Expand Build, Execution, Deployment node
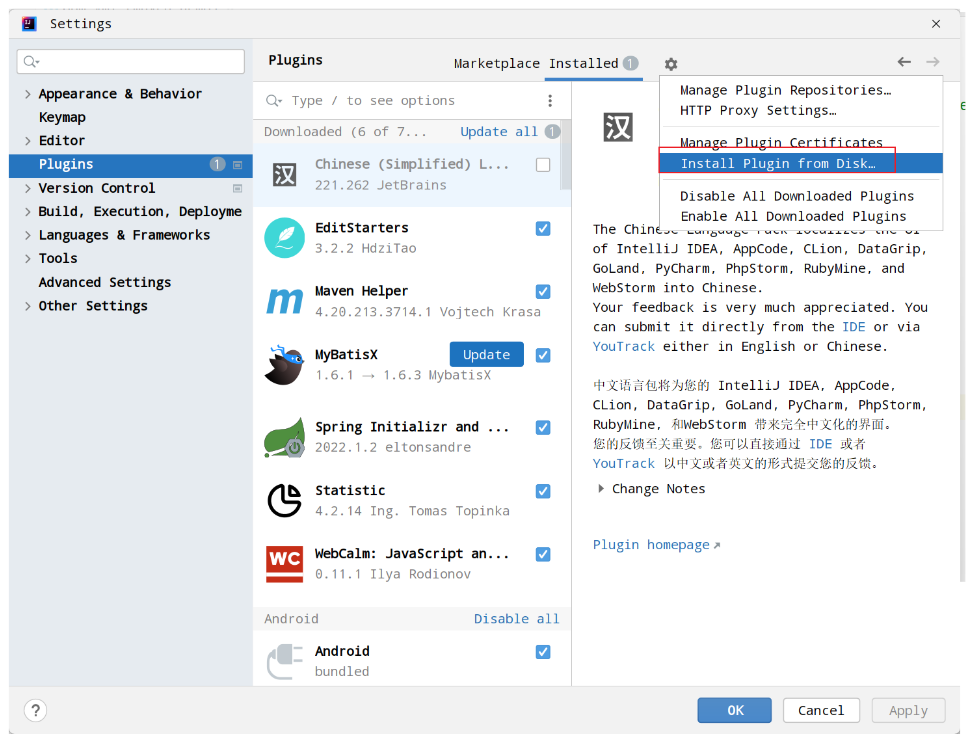Viewport: 966px width, 736px height. click(x=28, y=212)
